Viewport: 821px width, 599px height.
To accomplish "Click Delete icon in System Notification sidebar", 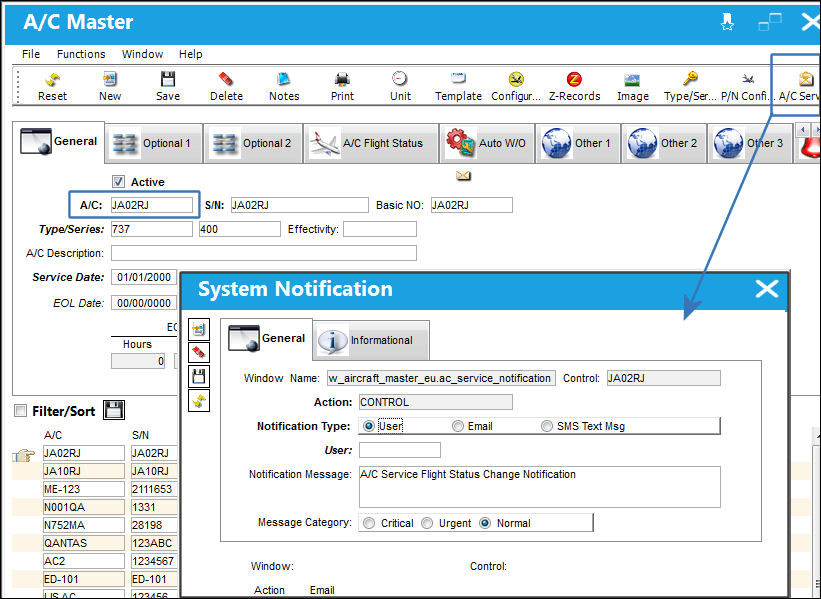I will tap(199, 352).
